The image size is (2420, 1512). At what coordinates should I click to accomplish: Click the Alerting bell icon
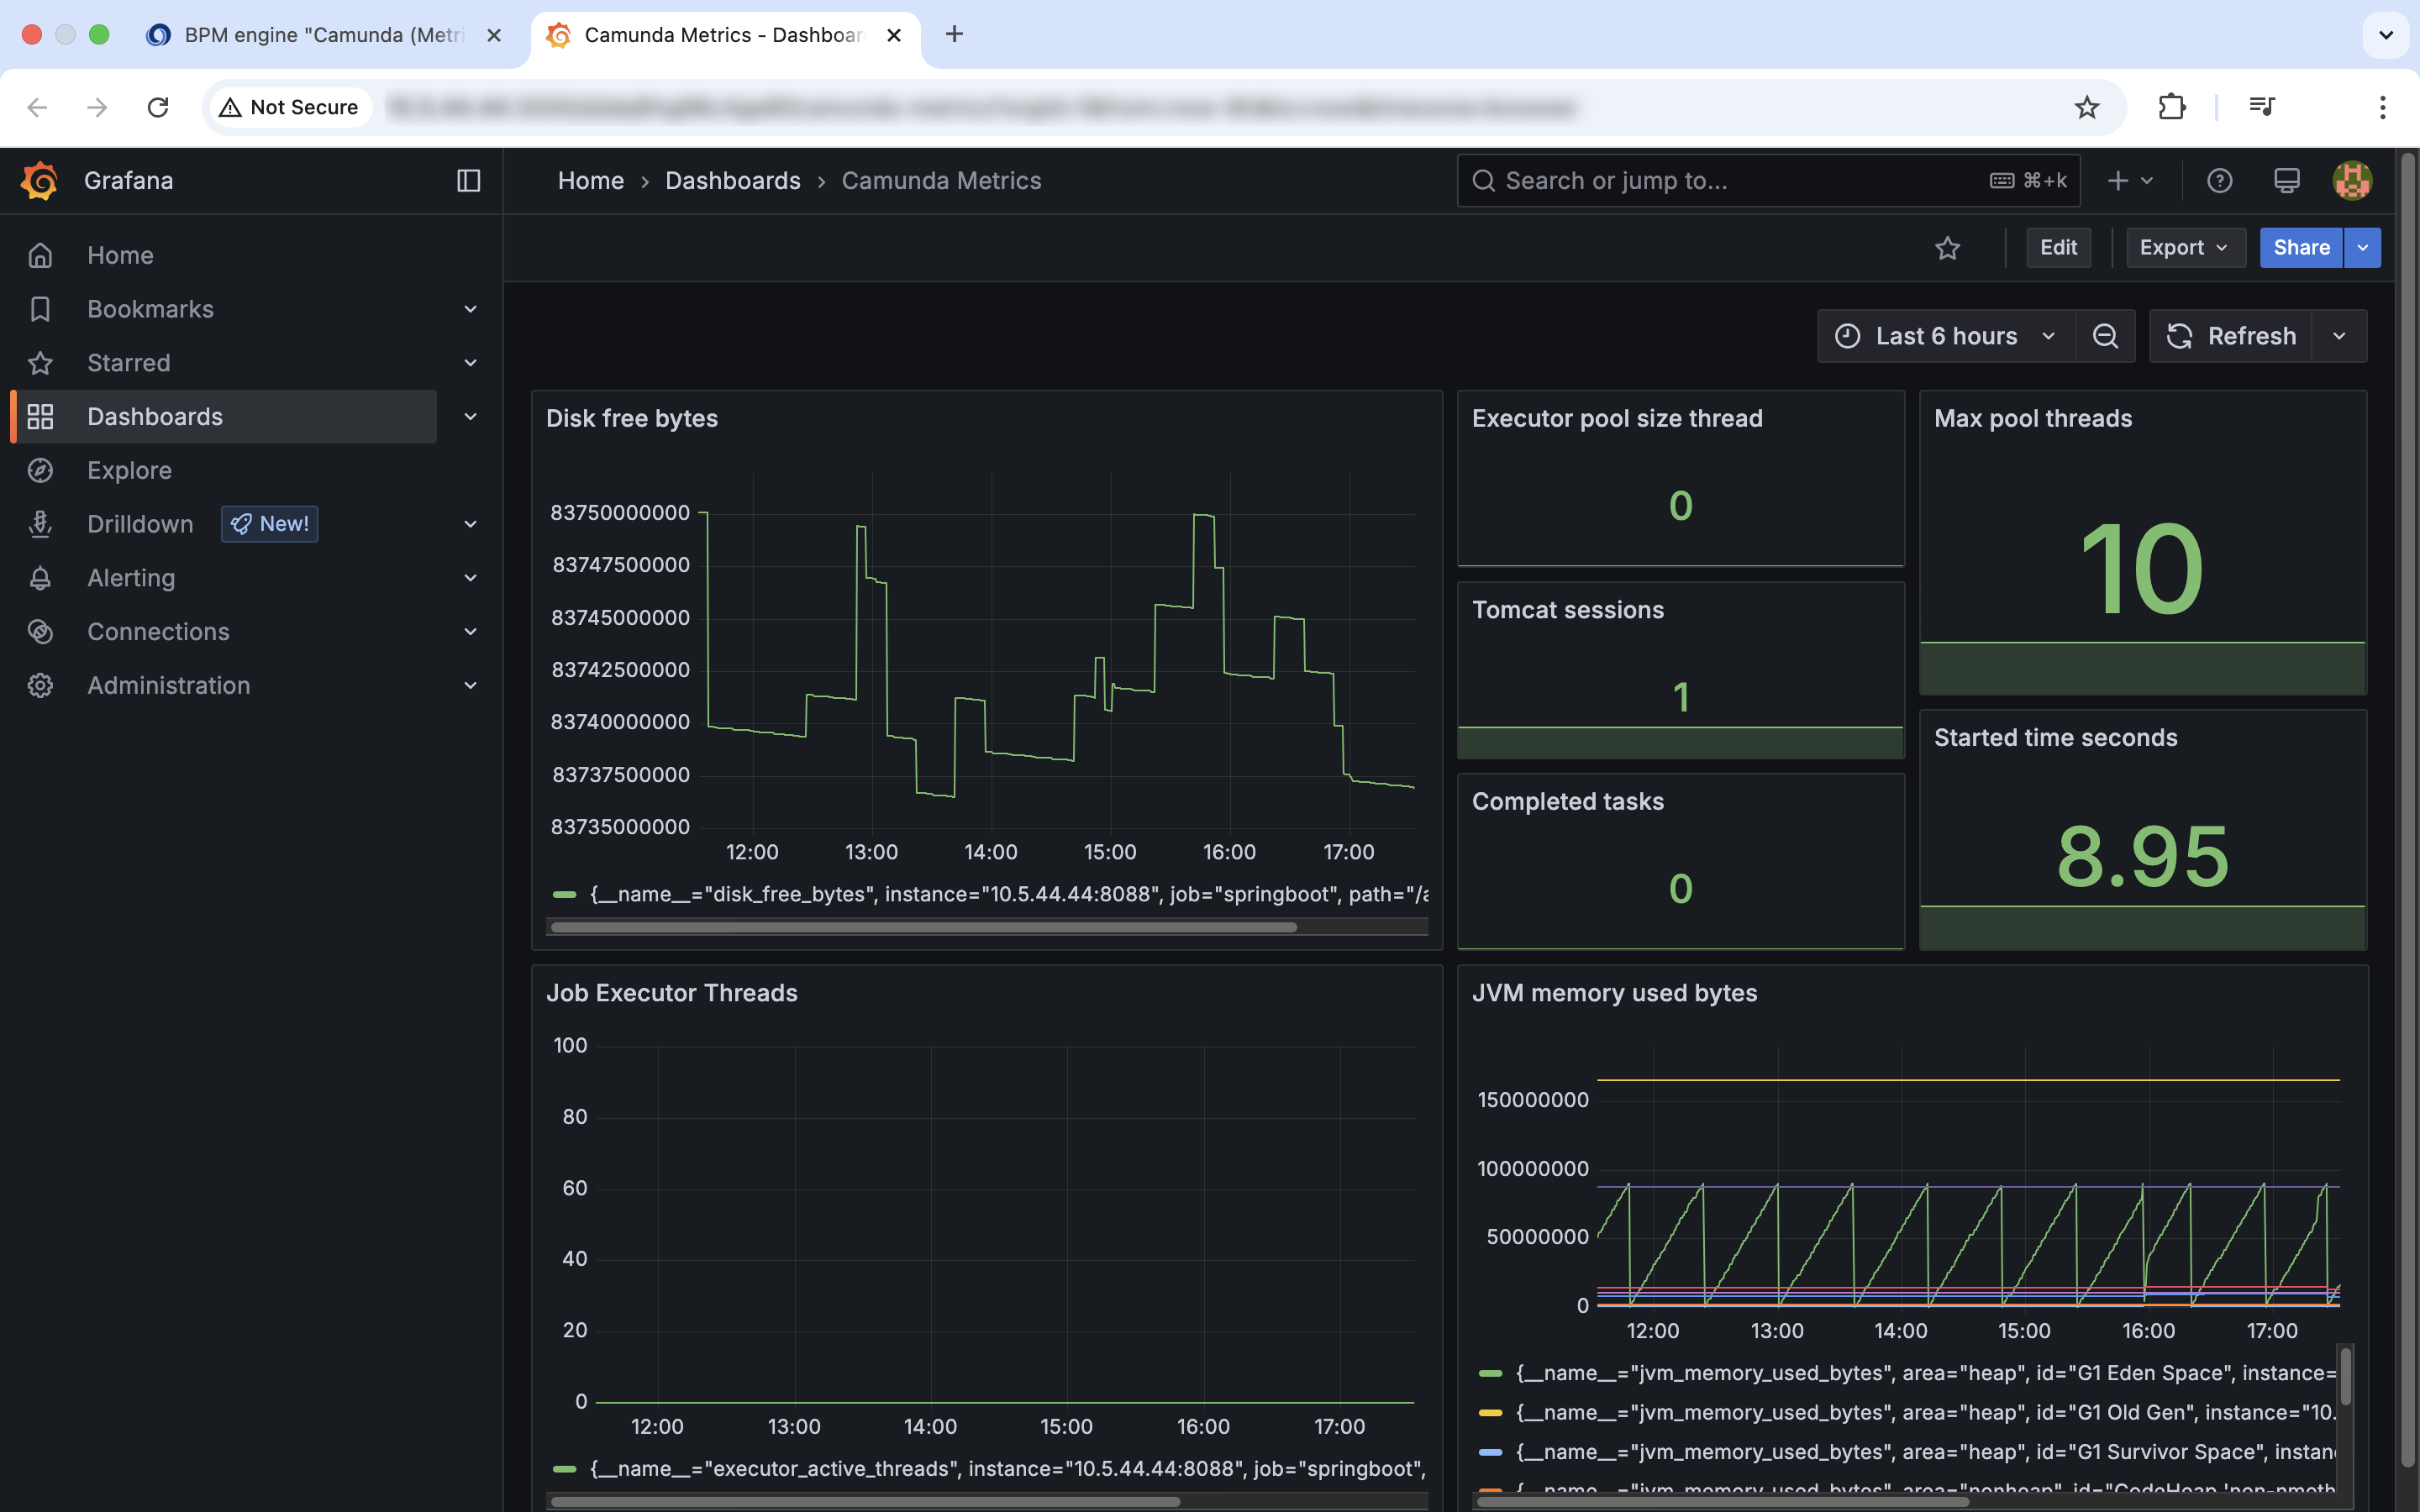(x=40, y=578)
